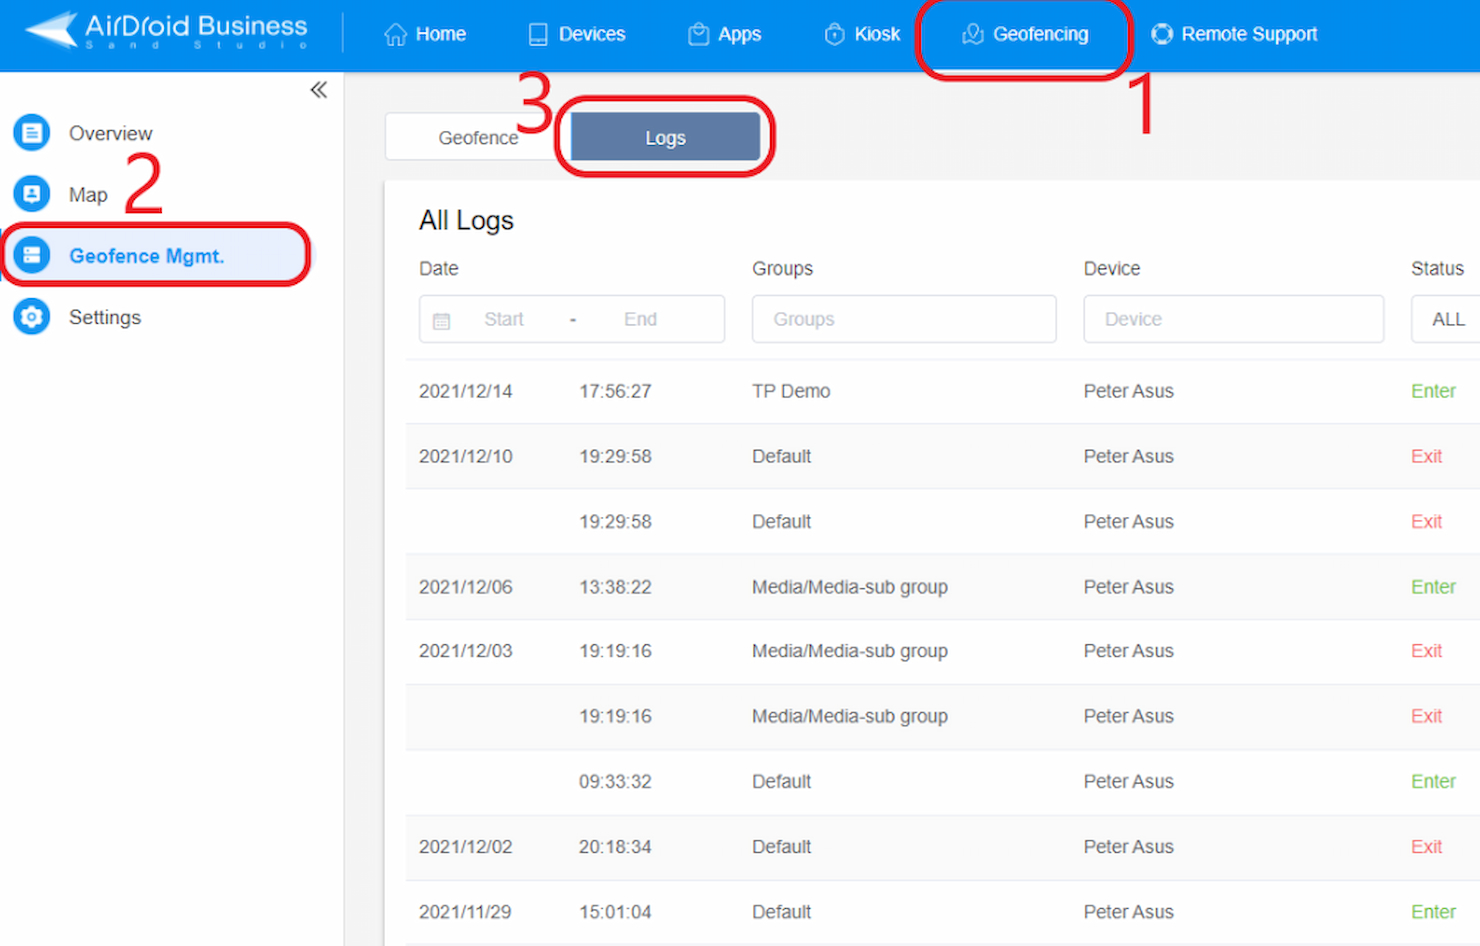This screenshot has width=1480, height=946.
Task: Select the Kiosk icon
Action: 834,33
